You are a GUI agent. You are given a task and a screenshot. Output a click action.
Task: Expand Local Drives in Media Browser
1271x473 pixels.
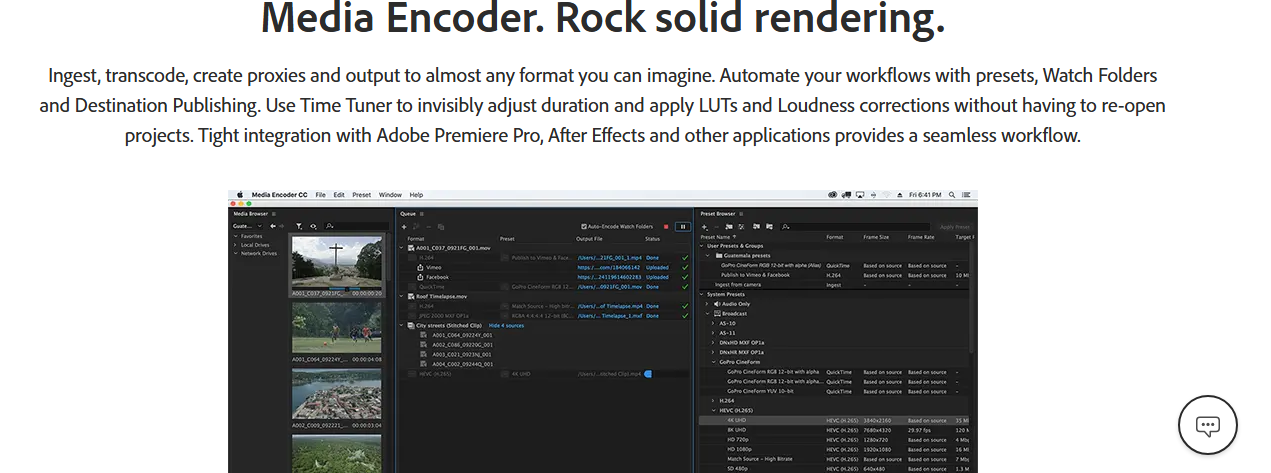coord(235,245)
